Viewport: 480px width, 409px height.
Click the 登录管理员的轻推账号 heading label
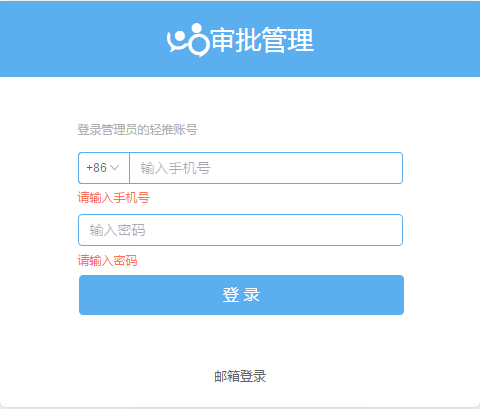[x=138, y=130]
